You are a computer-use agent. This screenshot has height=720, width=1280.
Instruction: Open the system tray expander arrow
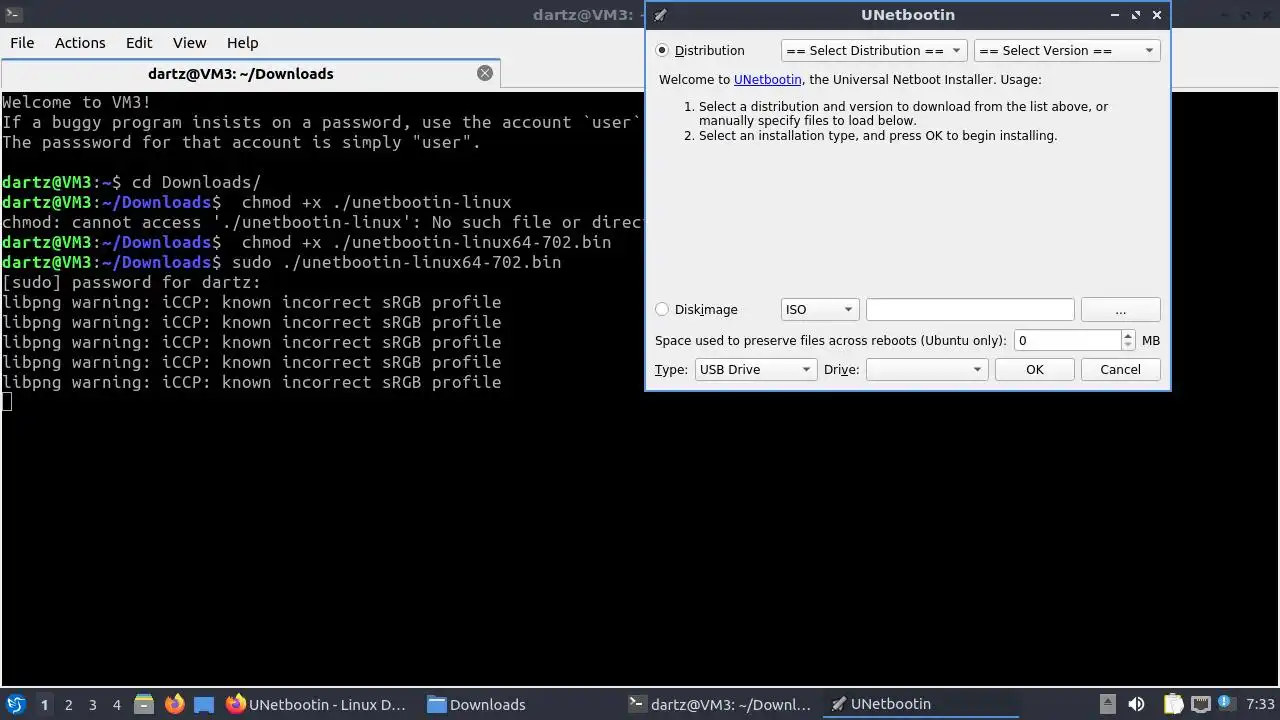[1107, 704]
